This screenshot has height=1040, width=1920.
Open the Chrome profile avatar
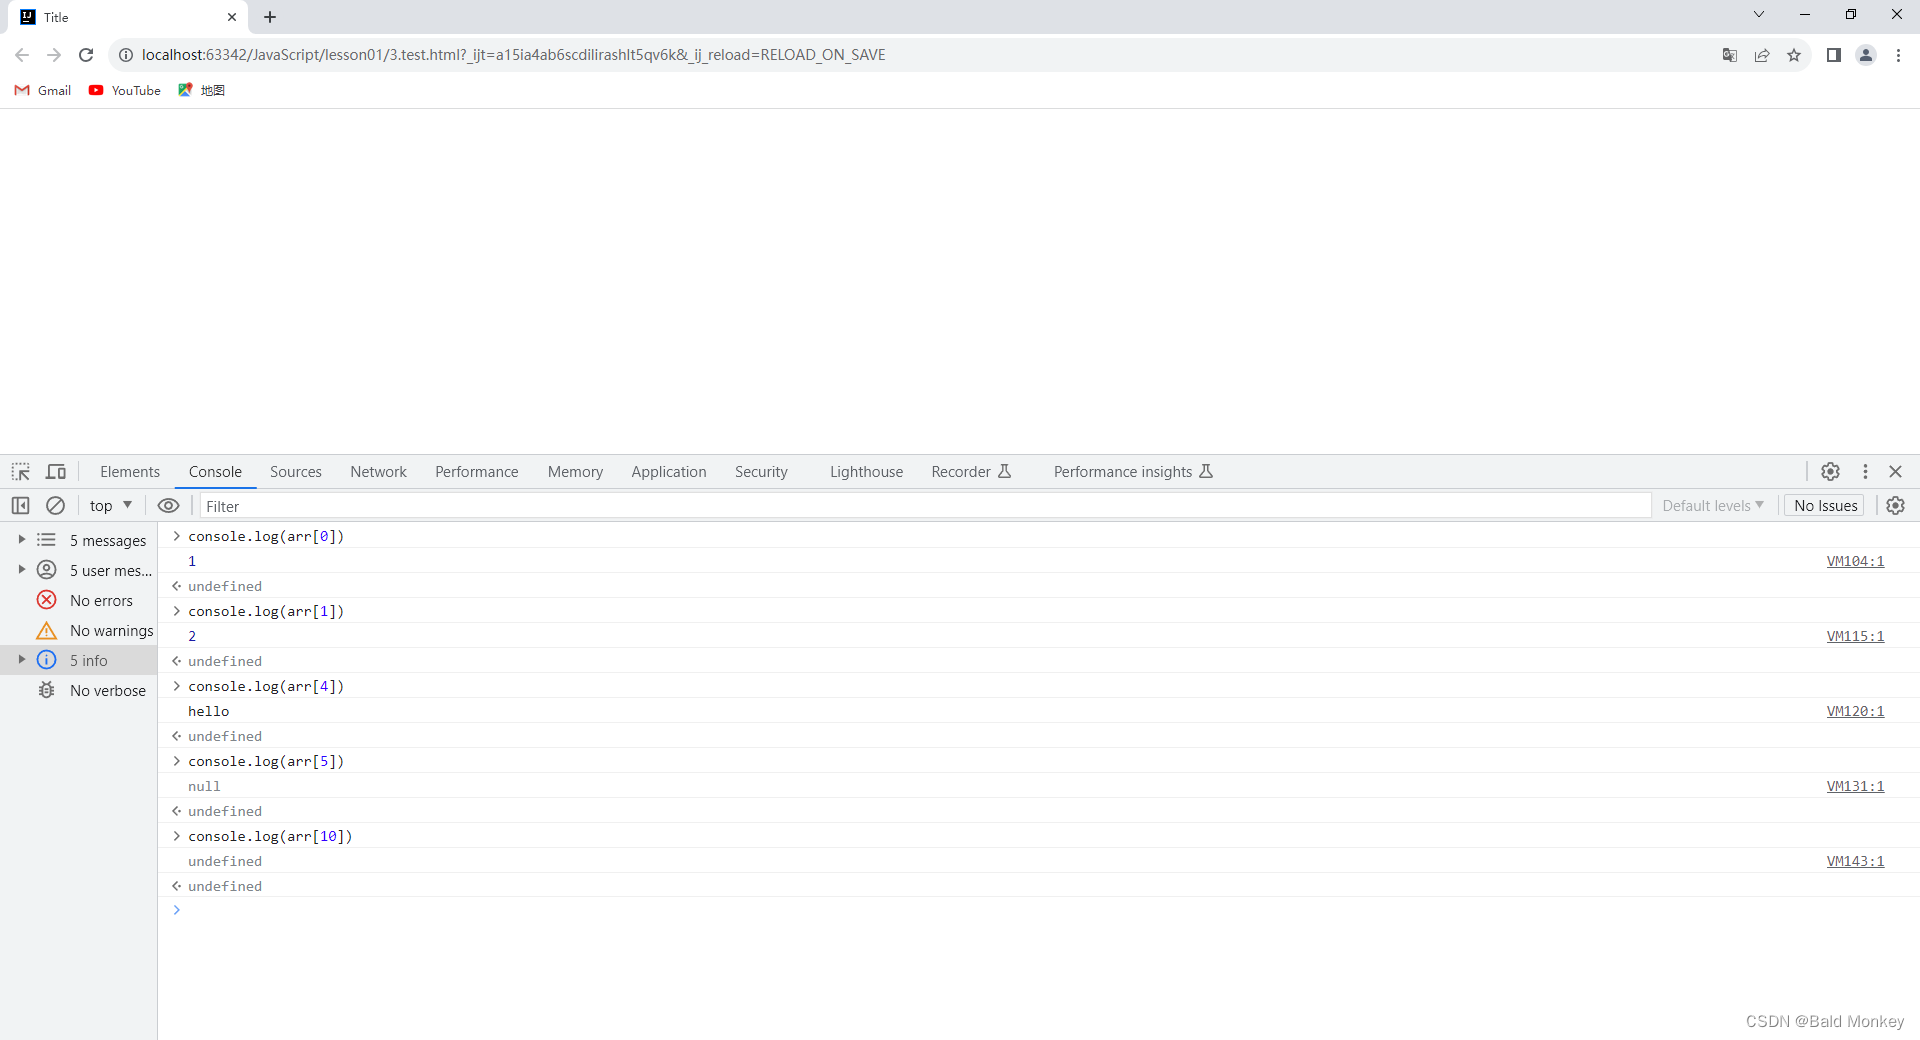(1866, 55)
